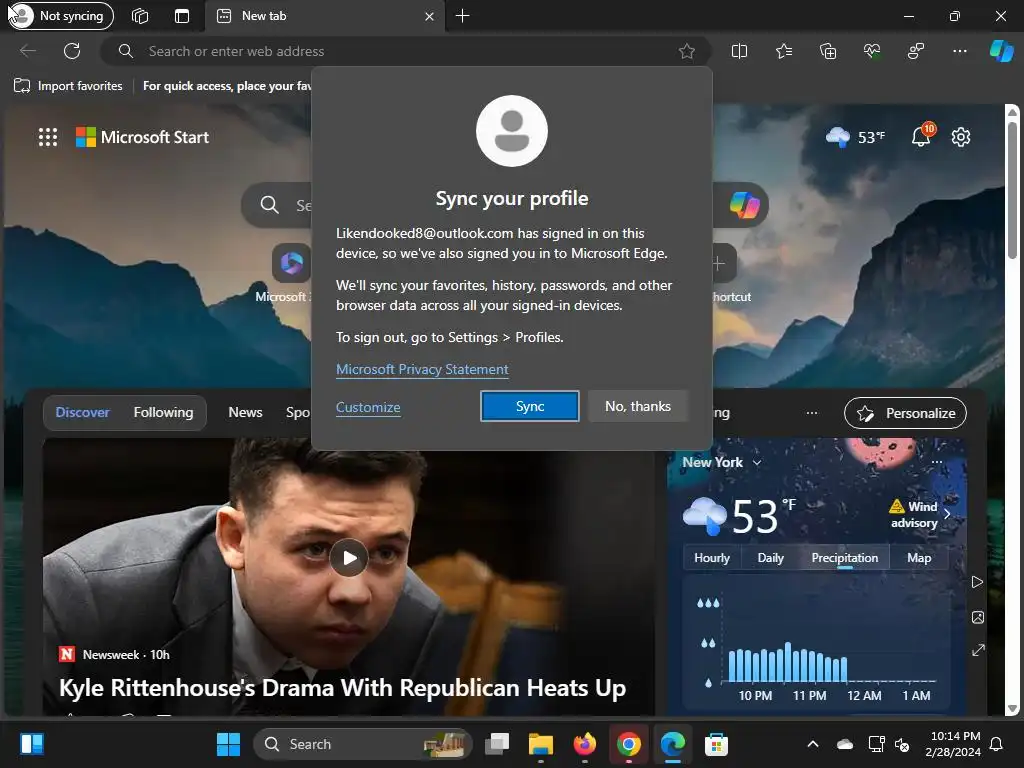1024x768 pixels.
Task: Click the Customize link
Action: coord(368,408)
